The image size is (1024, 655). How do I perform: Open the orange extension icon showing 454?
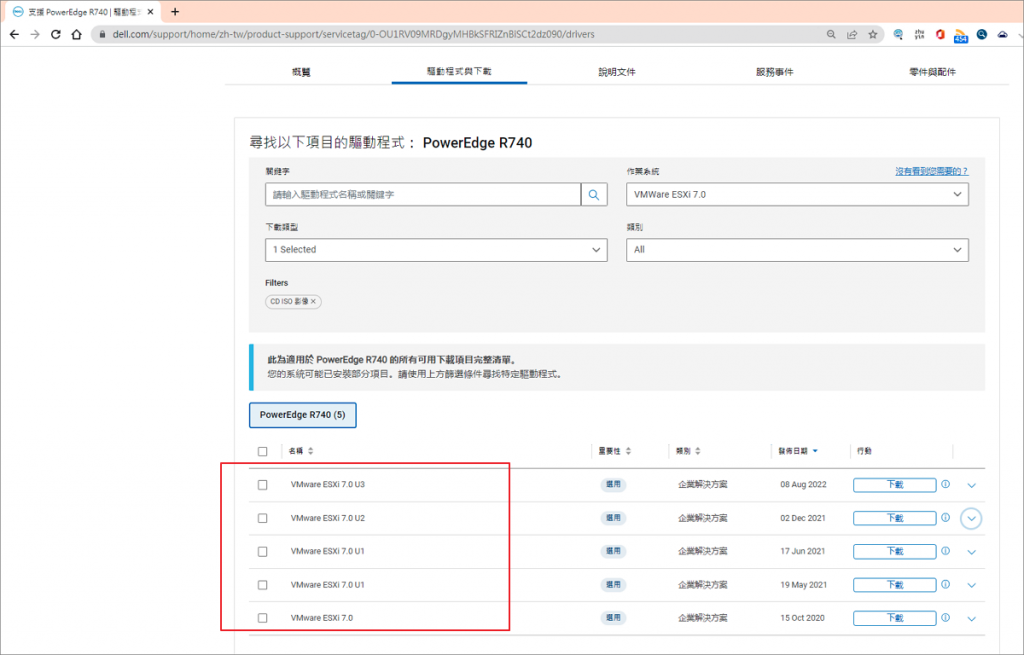[x=961, y=35]
